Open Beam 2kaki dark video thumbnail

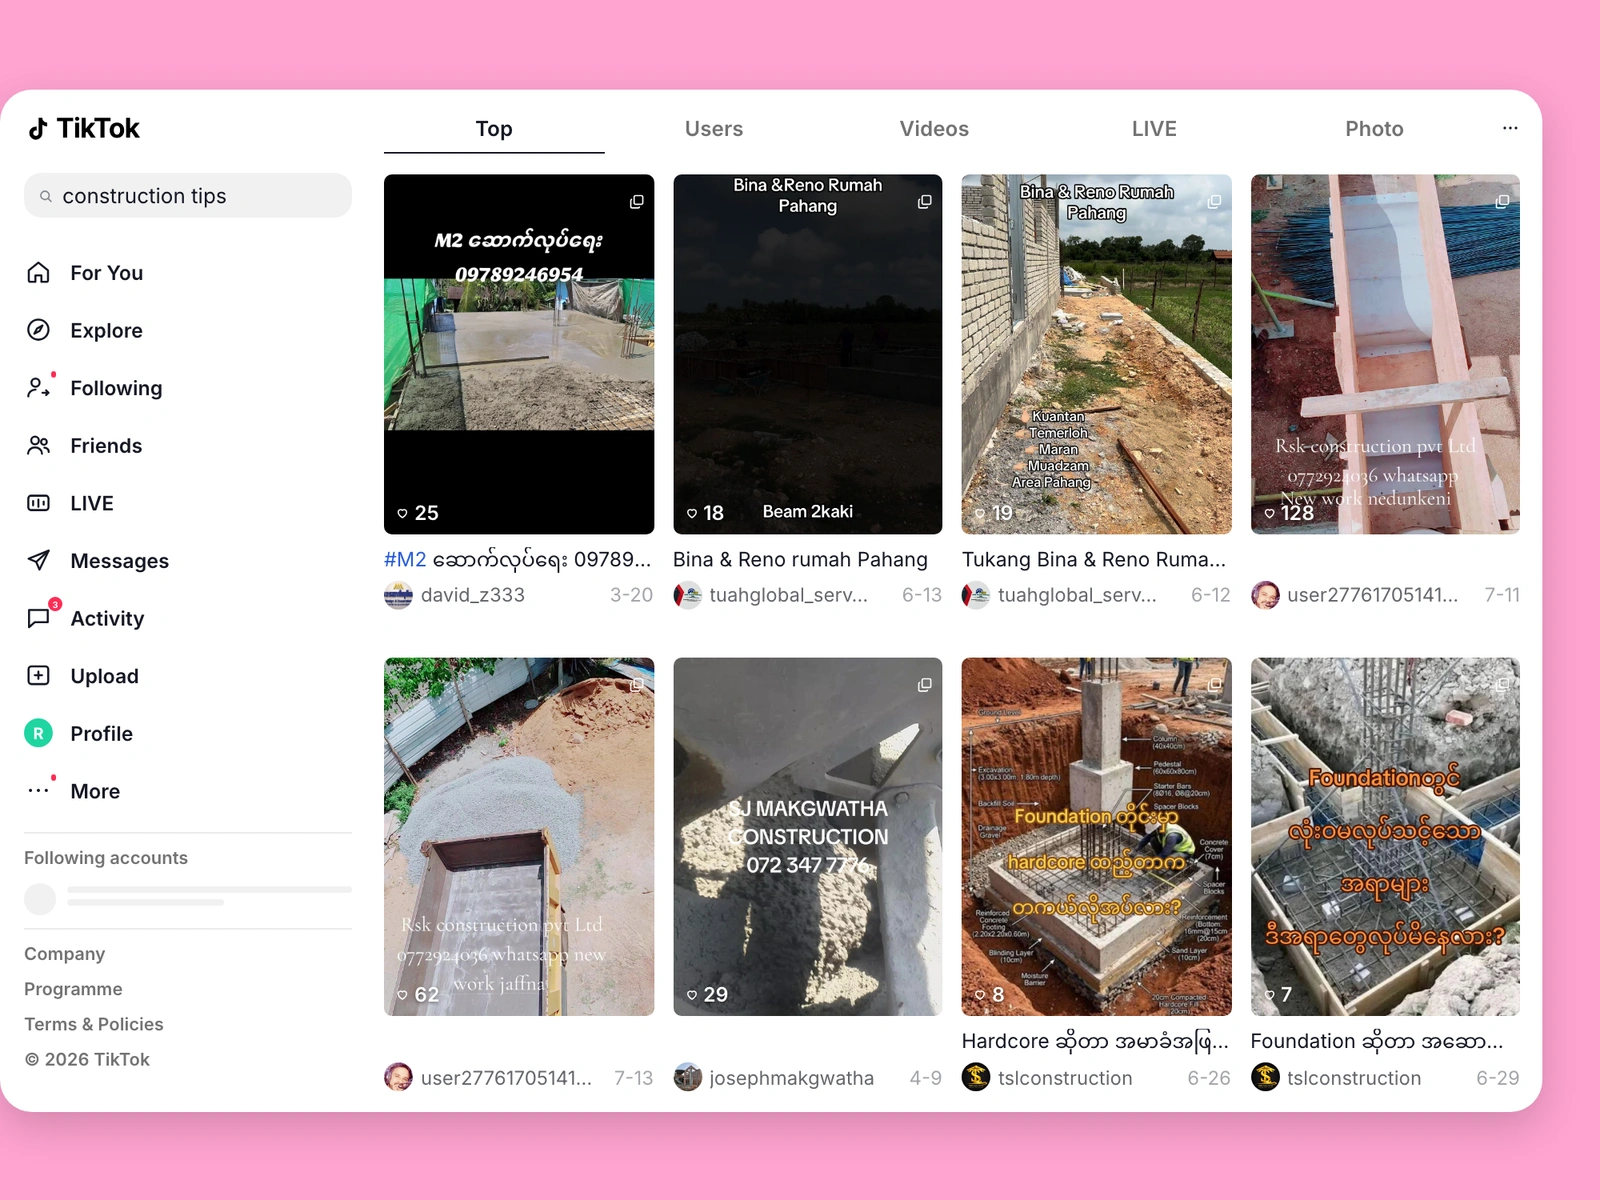click(808, 354)
